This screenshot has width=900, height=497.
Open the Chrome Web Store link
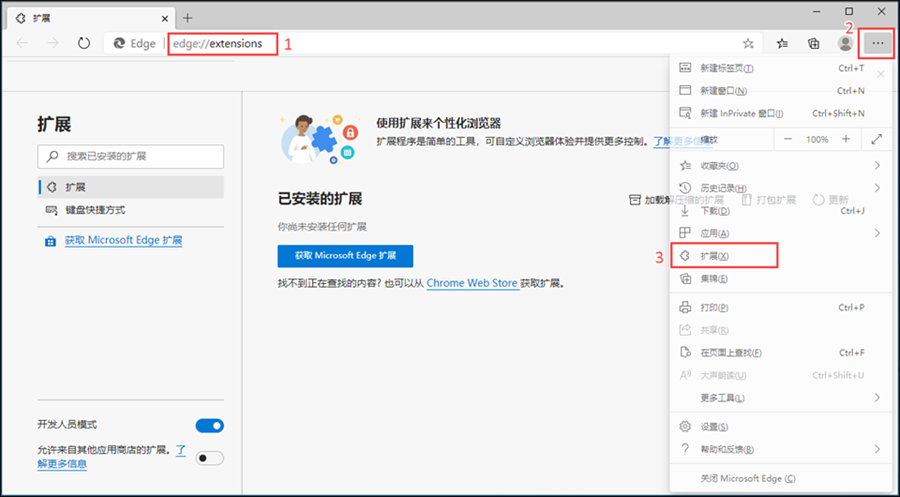pos(472,284)
